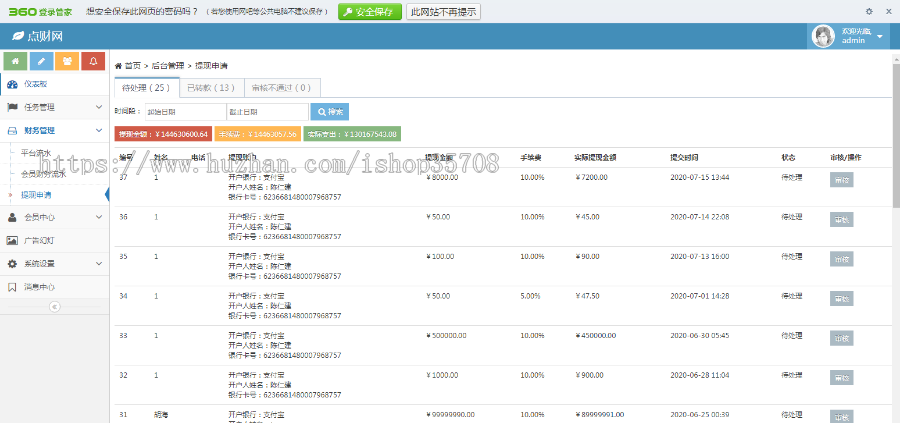Image resolution: width=900 pixels, height=423 pixels.
Task: Click the green home shortcut icon
Action: (x=15, y=61)
